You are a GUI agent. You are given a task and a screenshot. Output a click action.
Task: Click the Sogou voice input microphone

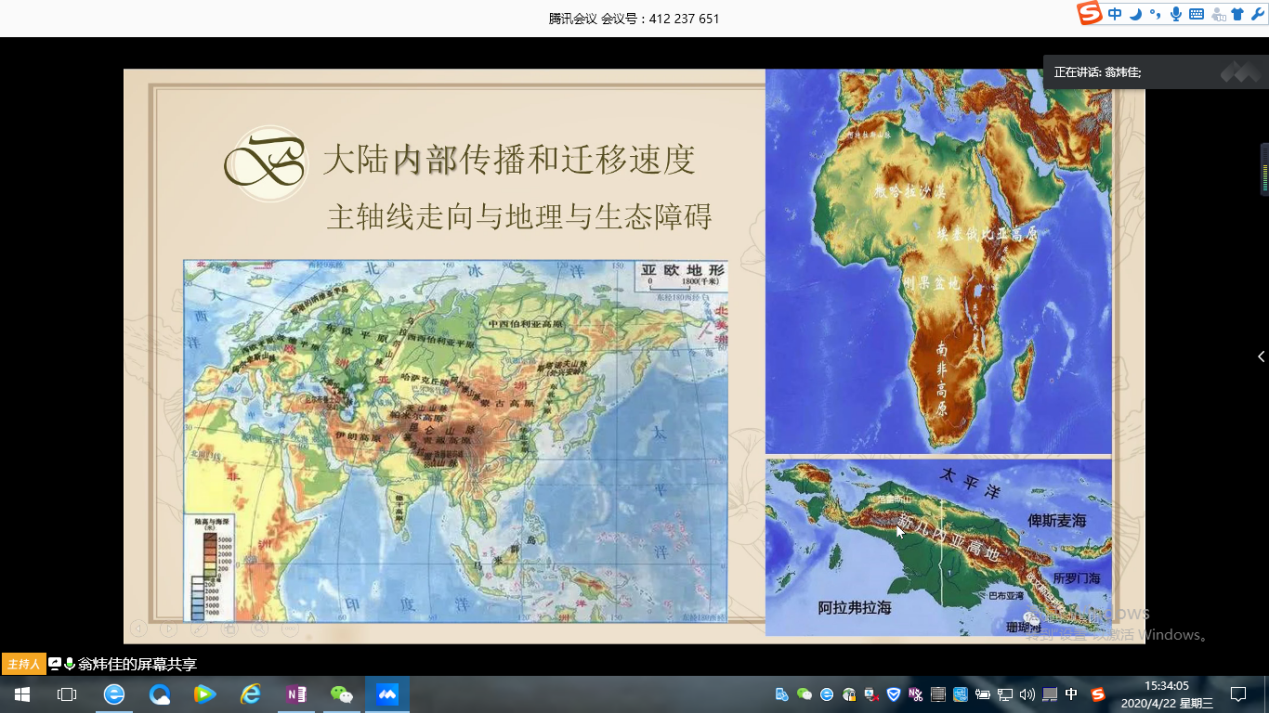pyautogui.click(x=1176, y=14)
